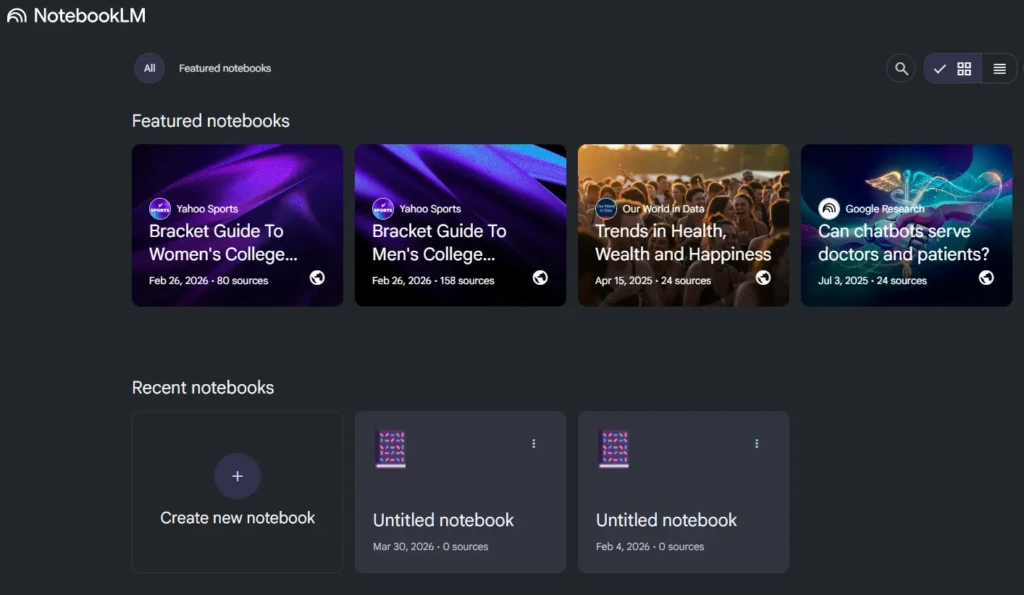This screenshot has height=595, width=1024.
Task: Open Untitled notebook dated Mar 30, 2026
Action: coord(460,492)
